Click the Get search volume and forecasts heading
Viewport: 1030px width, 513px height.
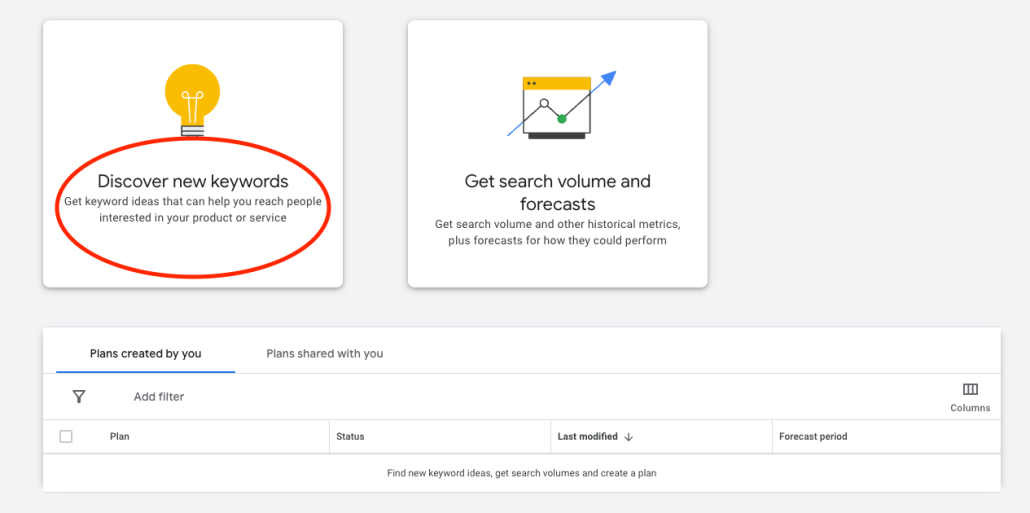click(557, 192)
